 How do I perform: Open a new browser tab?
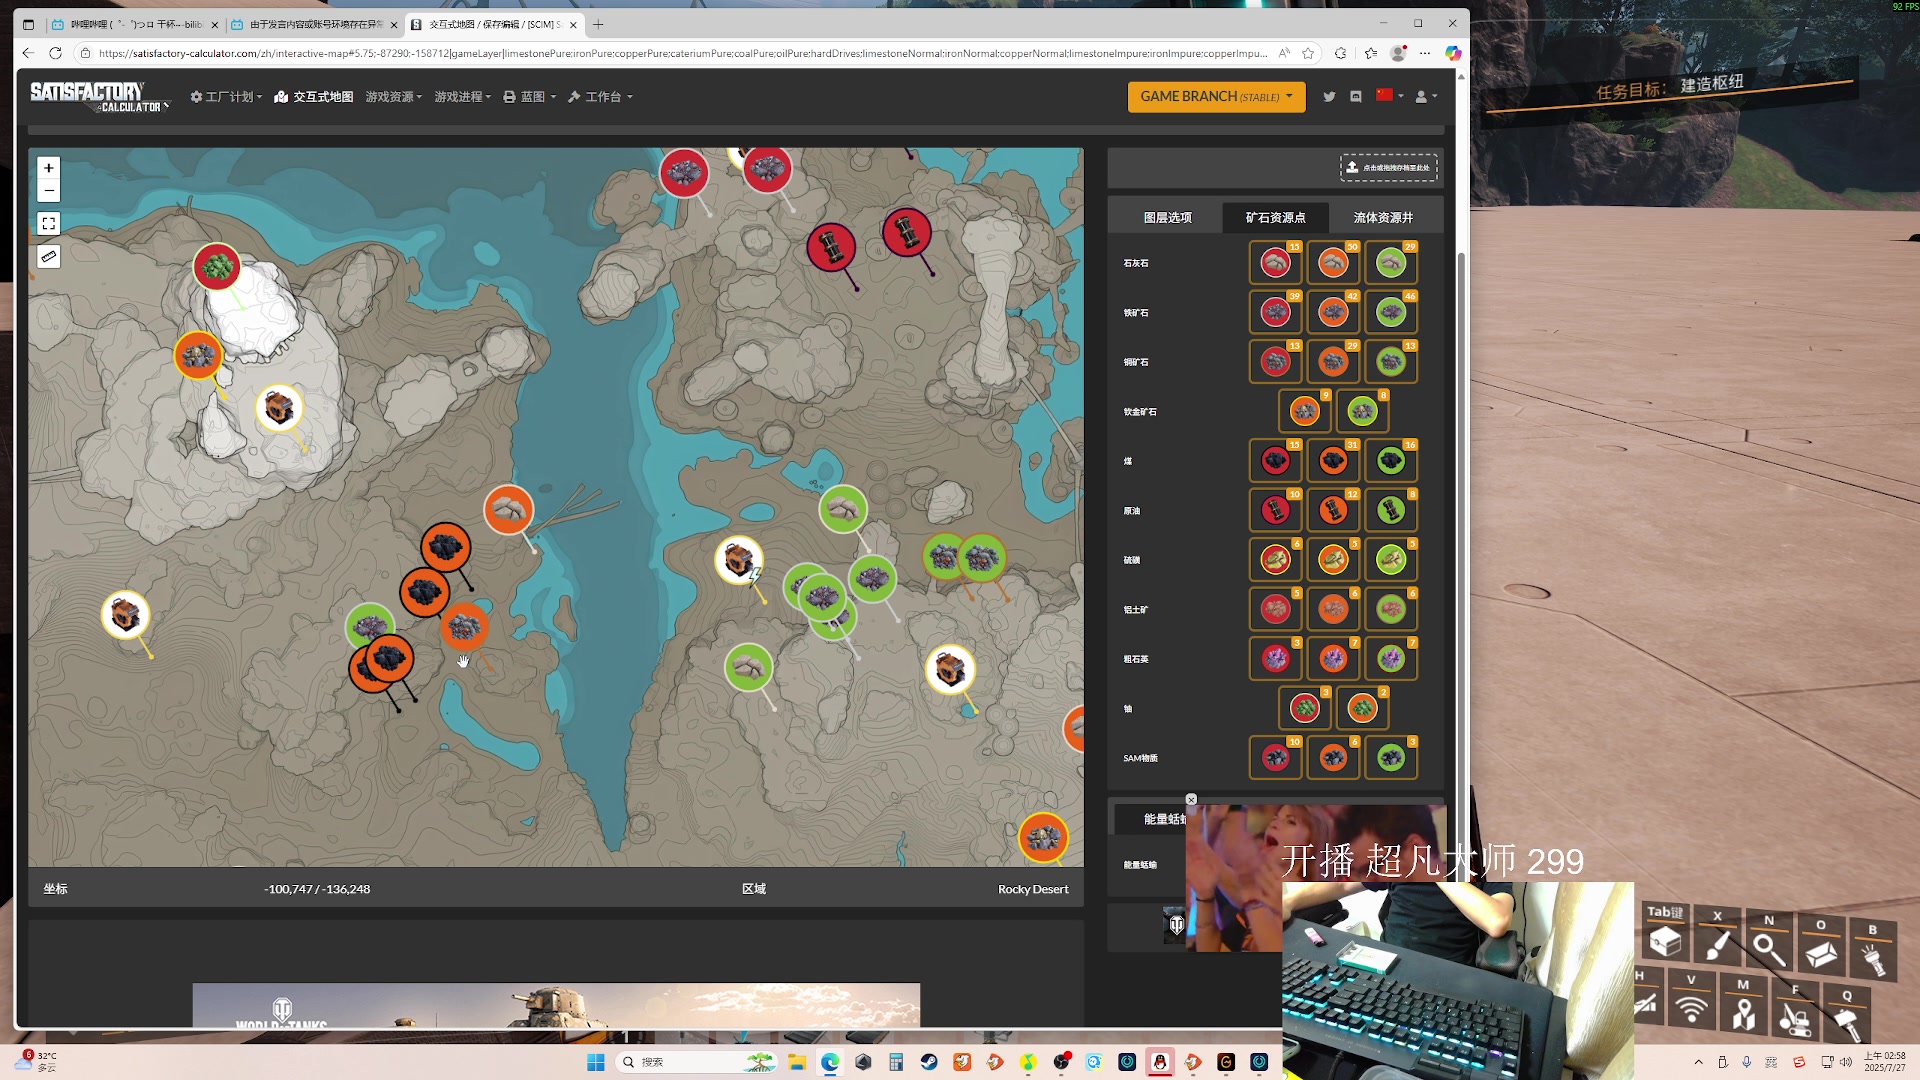598,24
